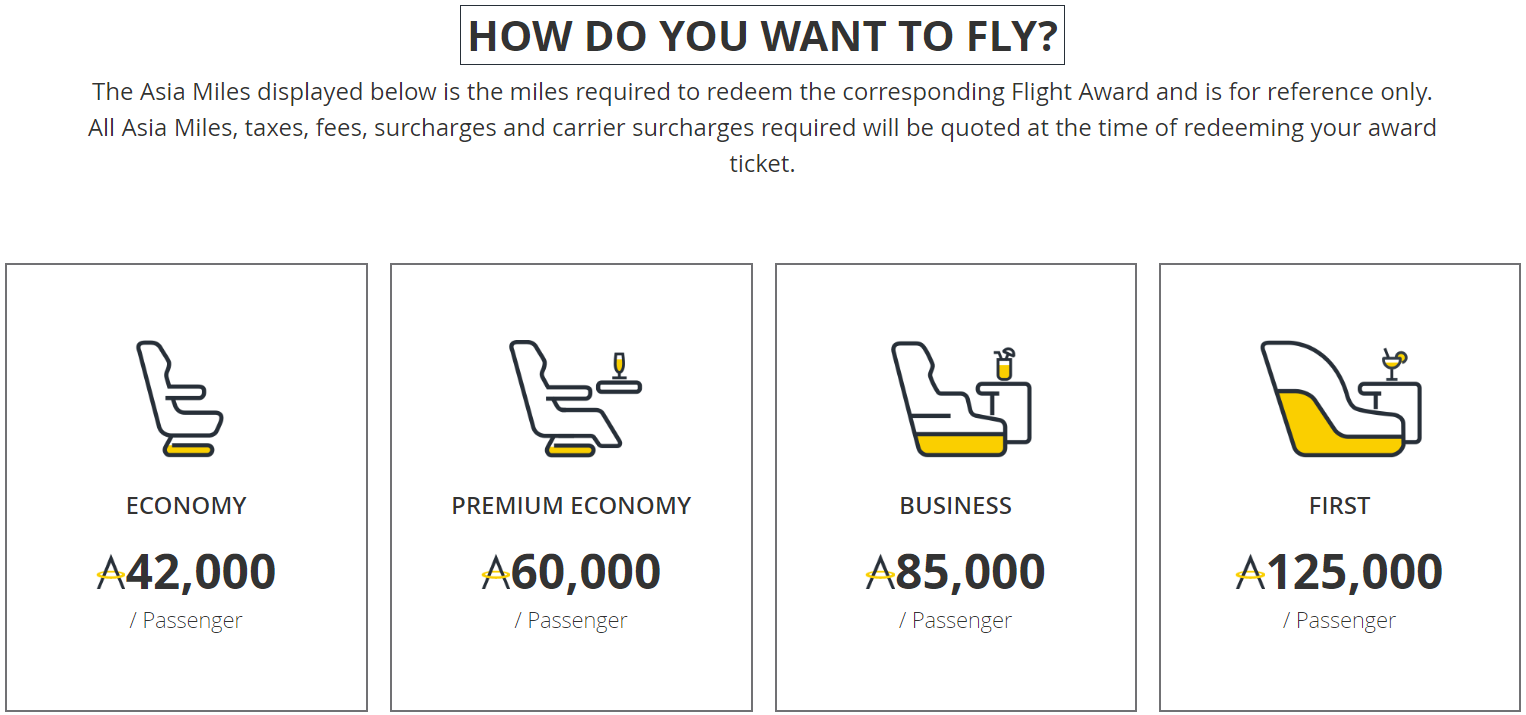
Task: Choose the ECONOMY label
Action: click(186, 506)
